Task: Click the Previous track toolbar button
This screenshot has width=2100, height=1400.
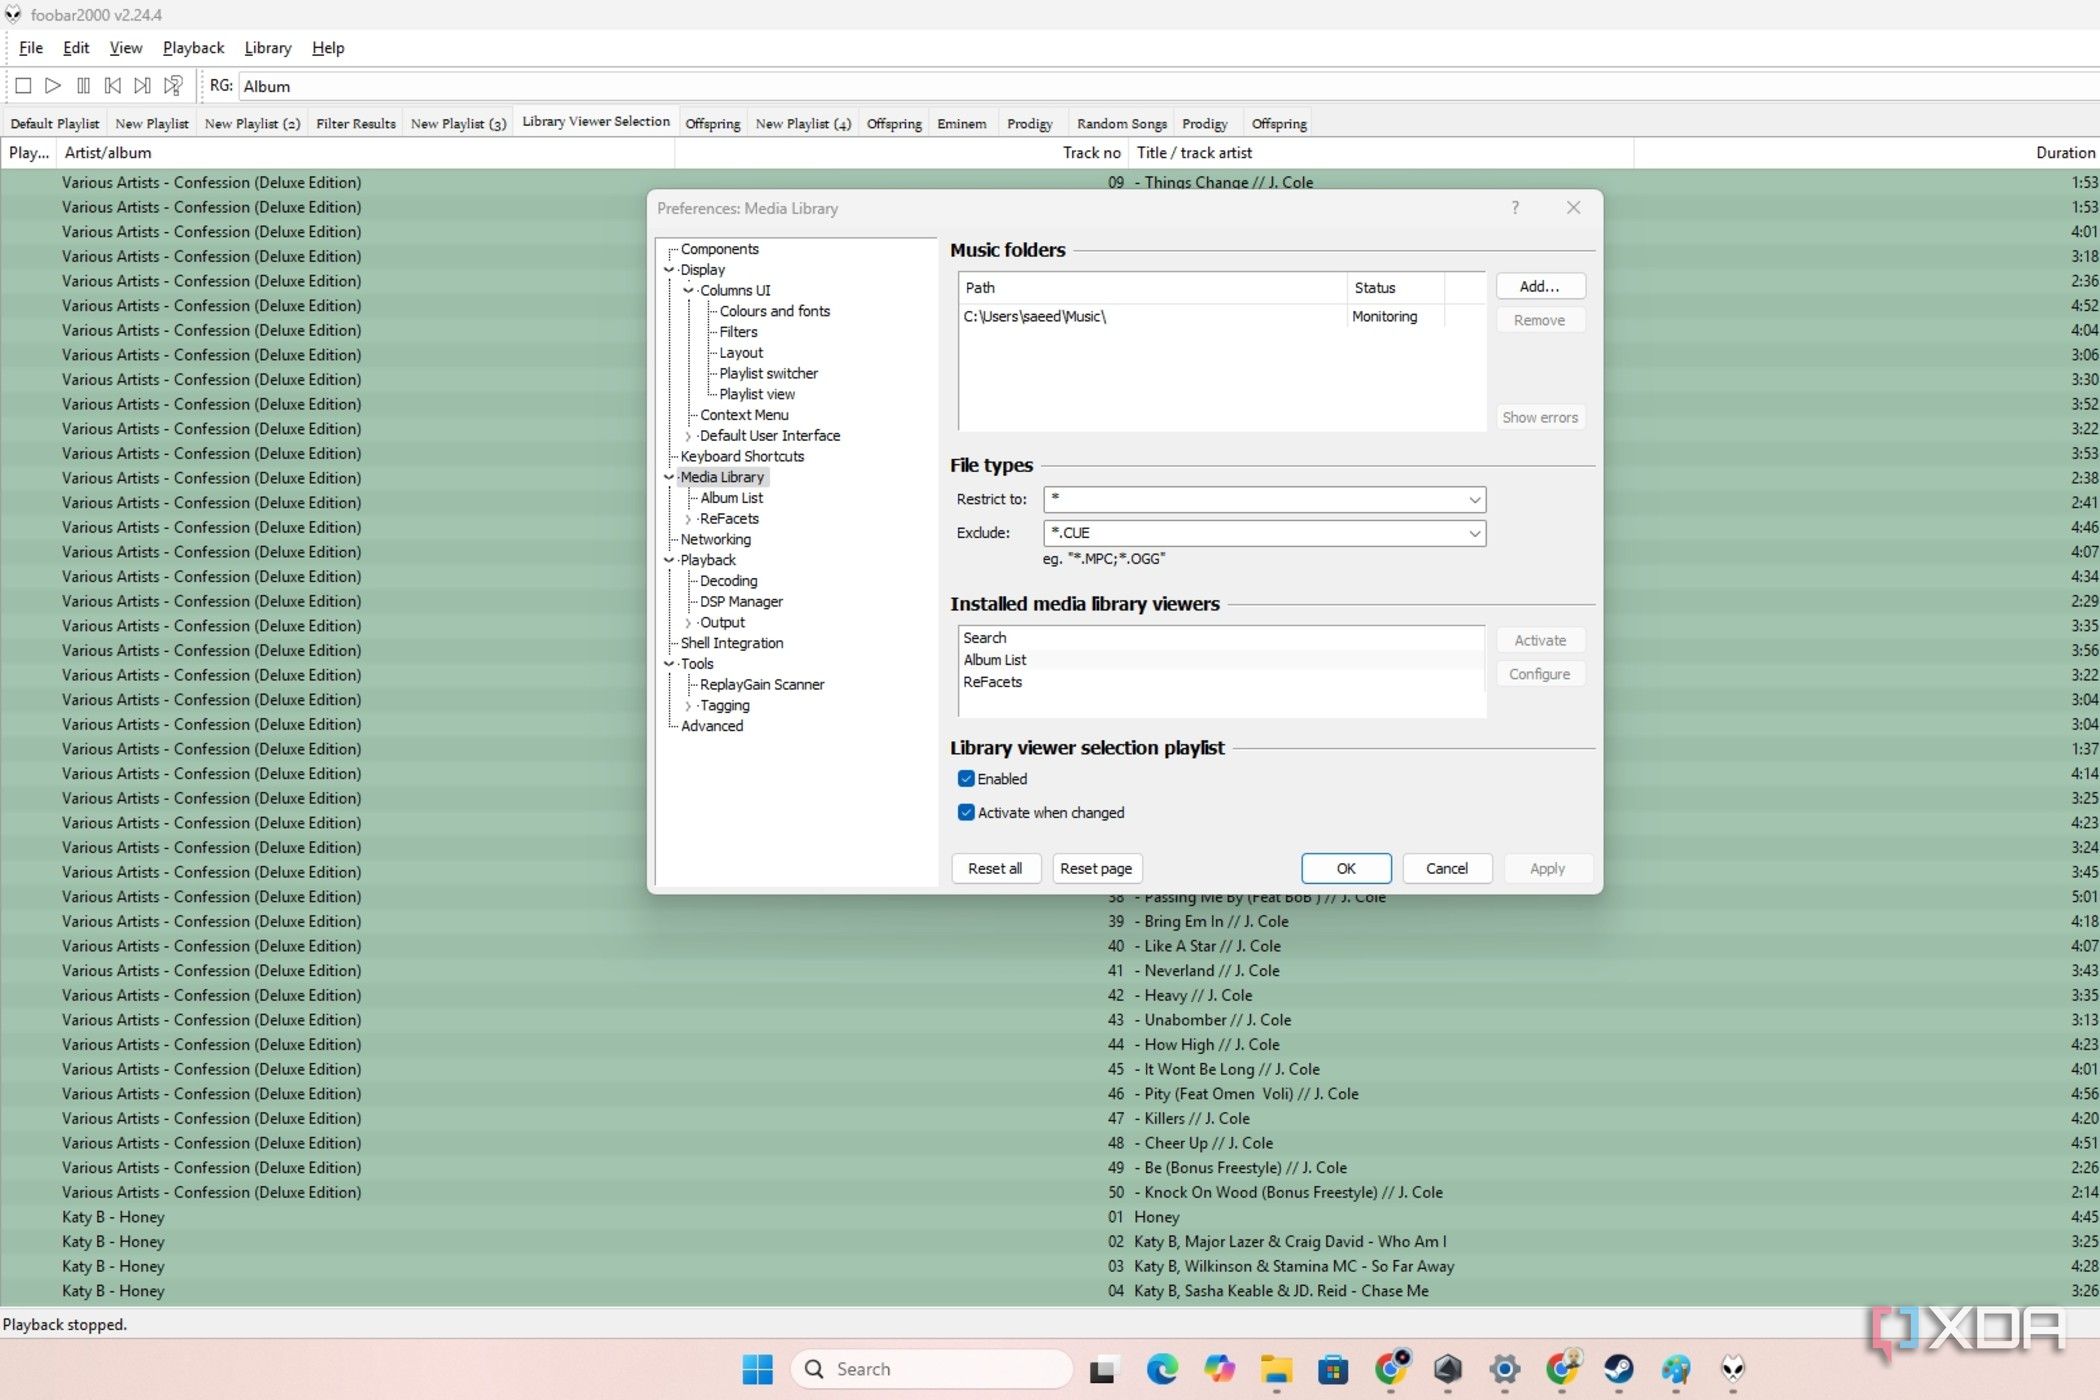Action: [113, 86]
